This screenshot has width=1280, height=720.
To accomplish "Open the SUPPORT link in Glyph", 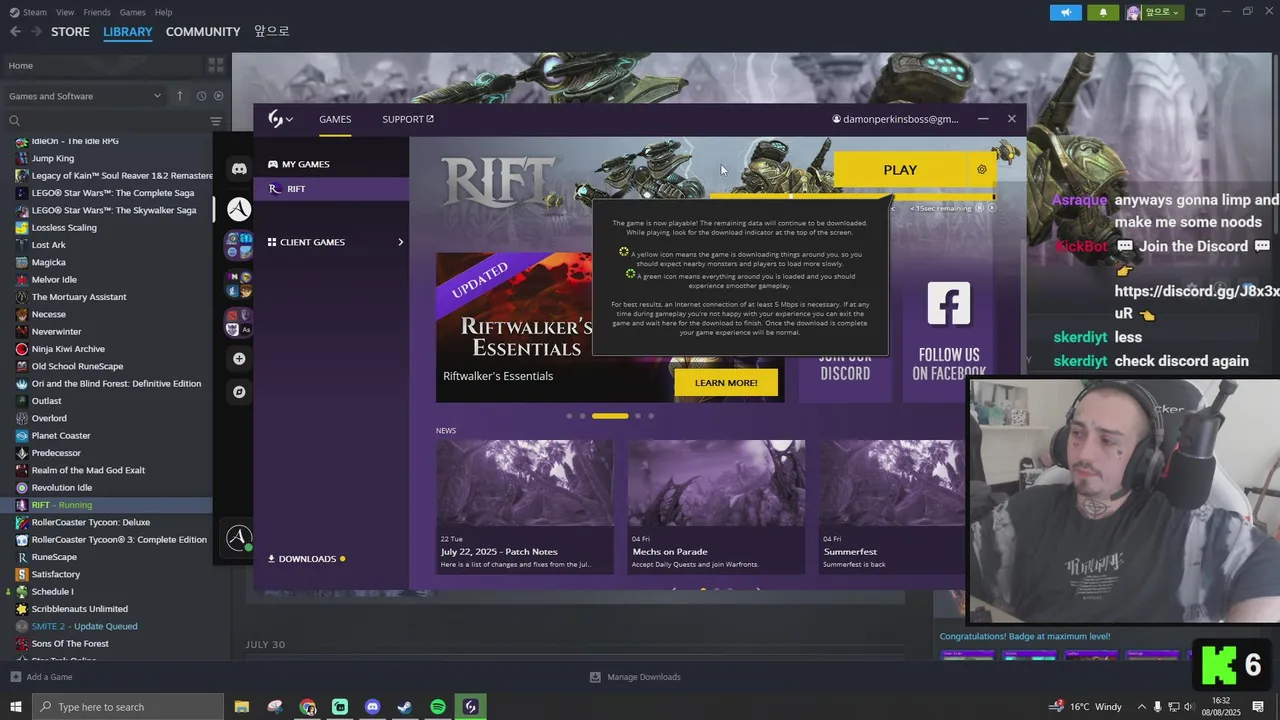I will (408, 119).
